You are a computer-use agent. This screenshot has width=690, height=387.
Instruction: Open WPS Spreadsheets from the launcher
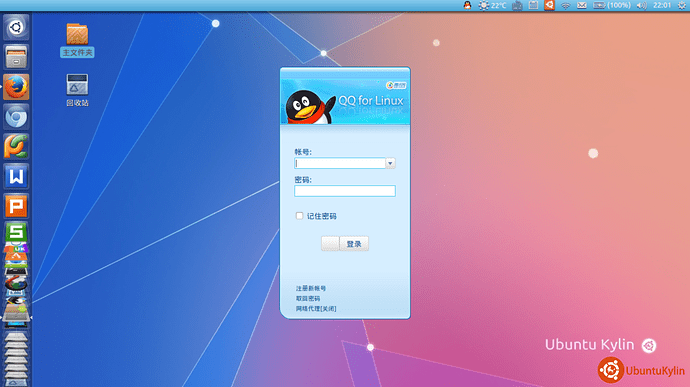(16, 232)
